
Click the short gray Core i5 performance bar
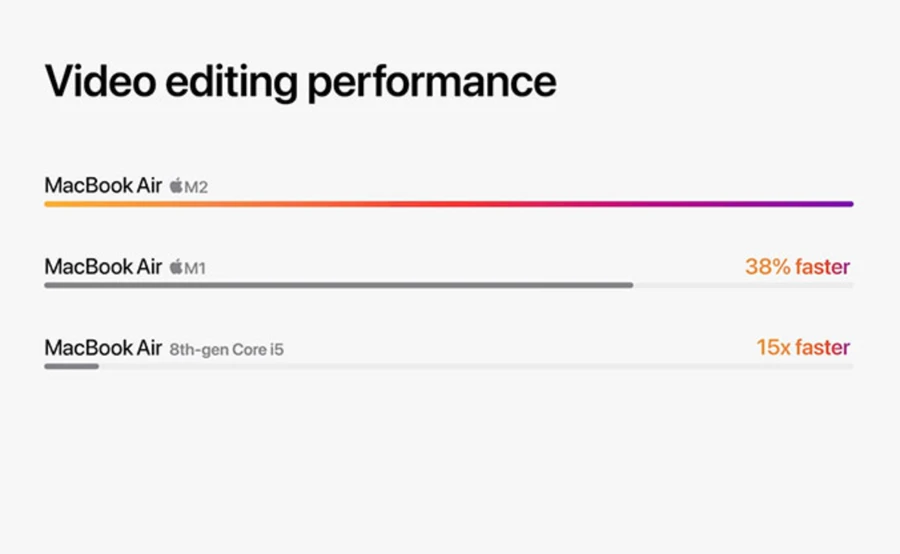pos(72,366)
